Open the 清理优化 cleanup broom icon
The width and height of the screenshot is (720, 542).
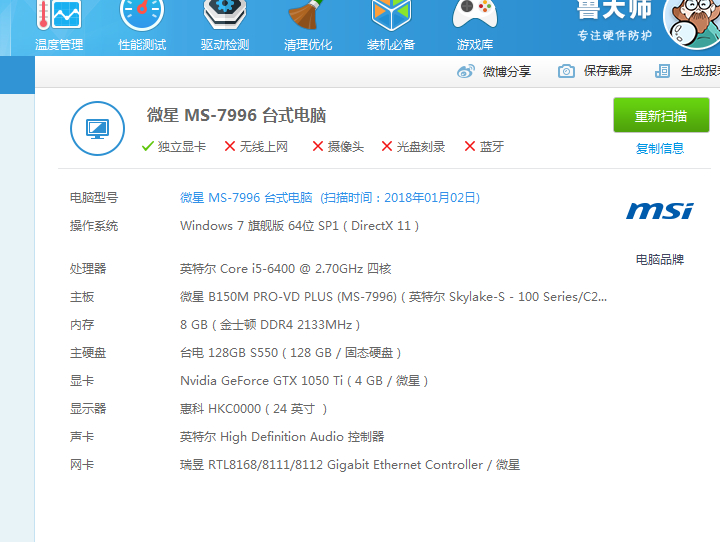(x=307, y=15)
